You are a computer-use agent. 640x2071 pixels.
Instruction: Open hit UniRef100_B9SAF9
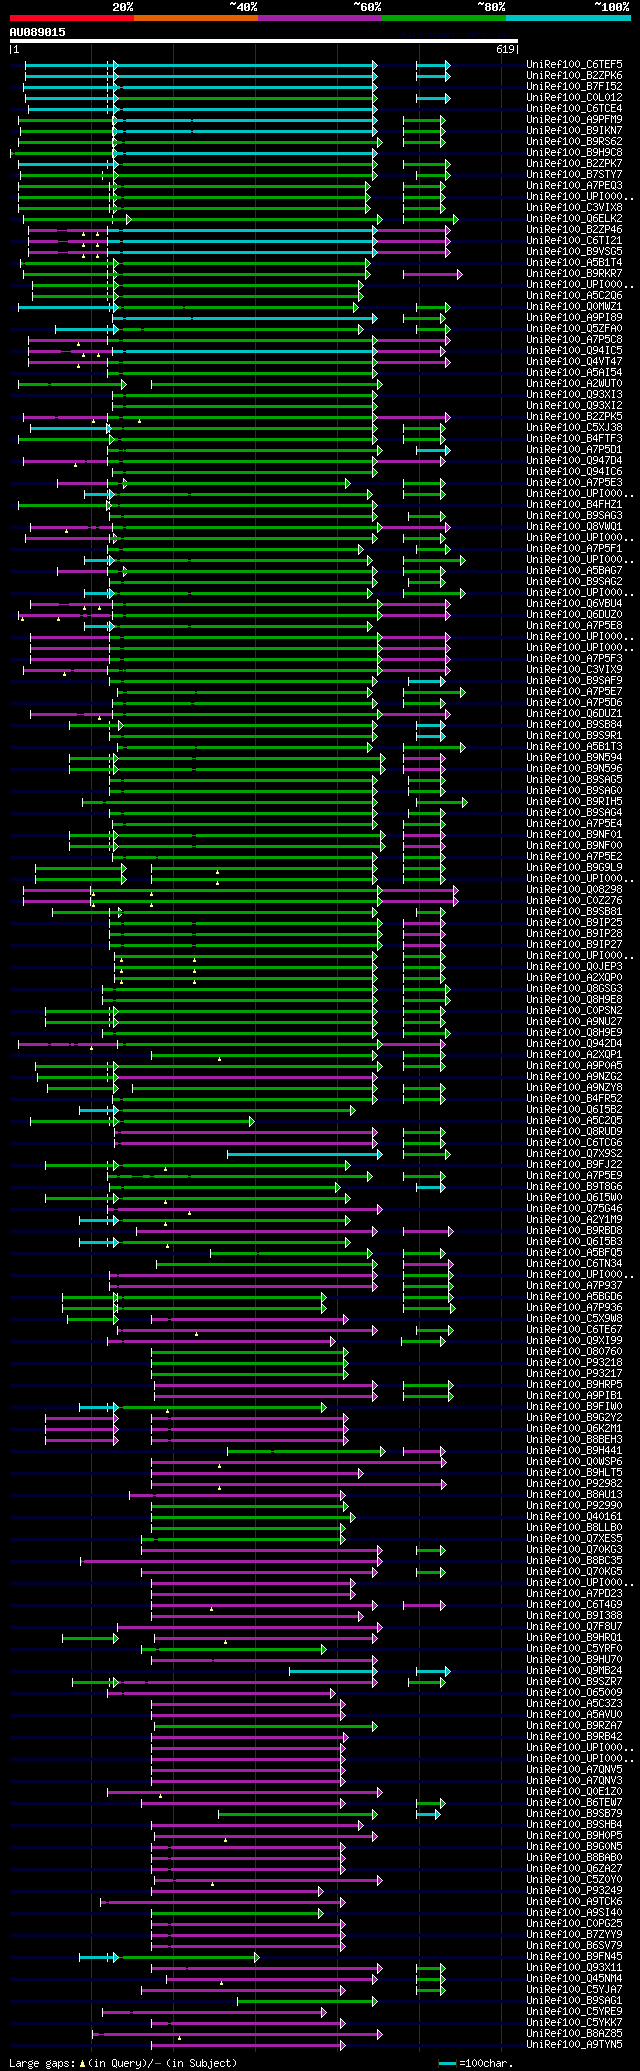pyautogui.click(x=574, y=680)
